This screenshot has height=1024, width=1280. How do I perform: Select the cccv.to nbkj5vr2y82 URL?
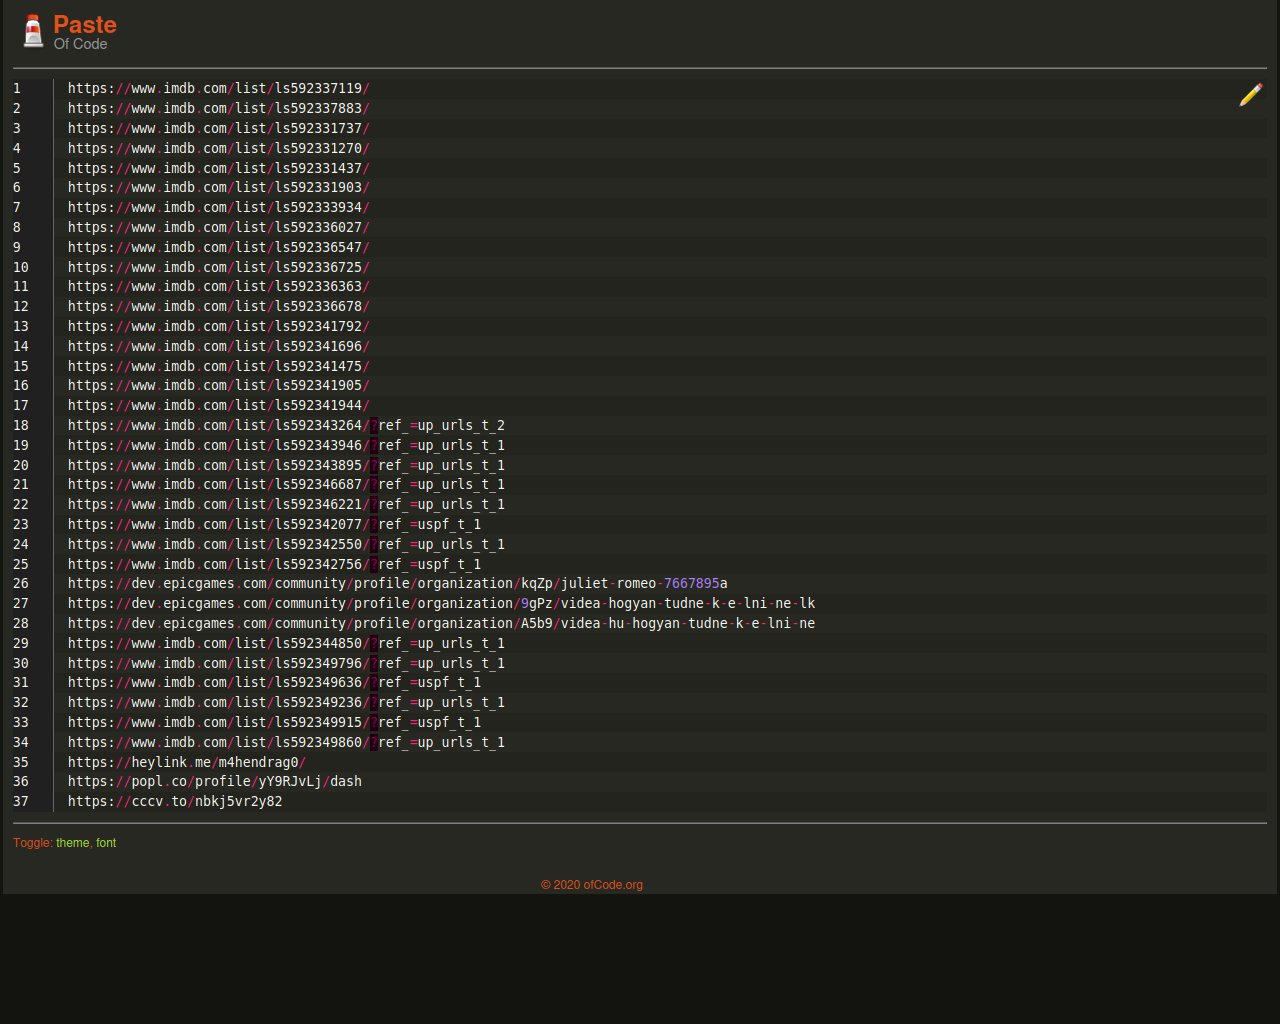[175, 801]
